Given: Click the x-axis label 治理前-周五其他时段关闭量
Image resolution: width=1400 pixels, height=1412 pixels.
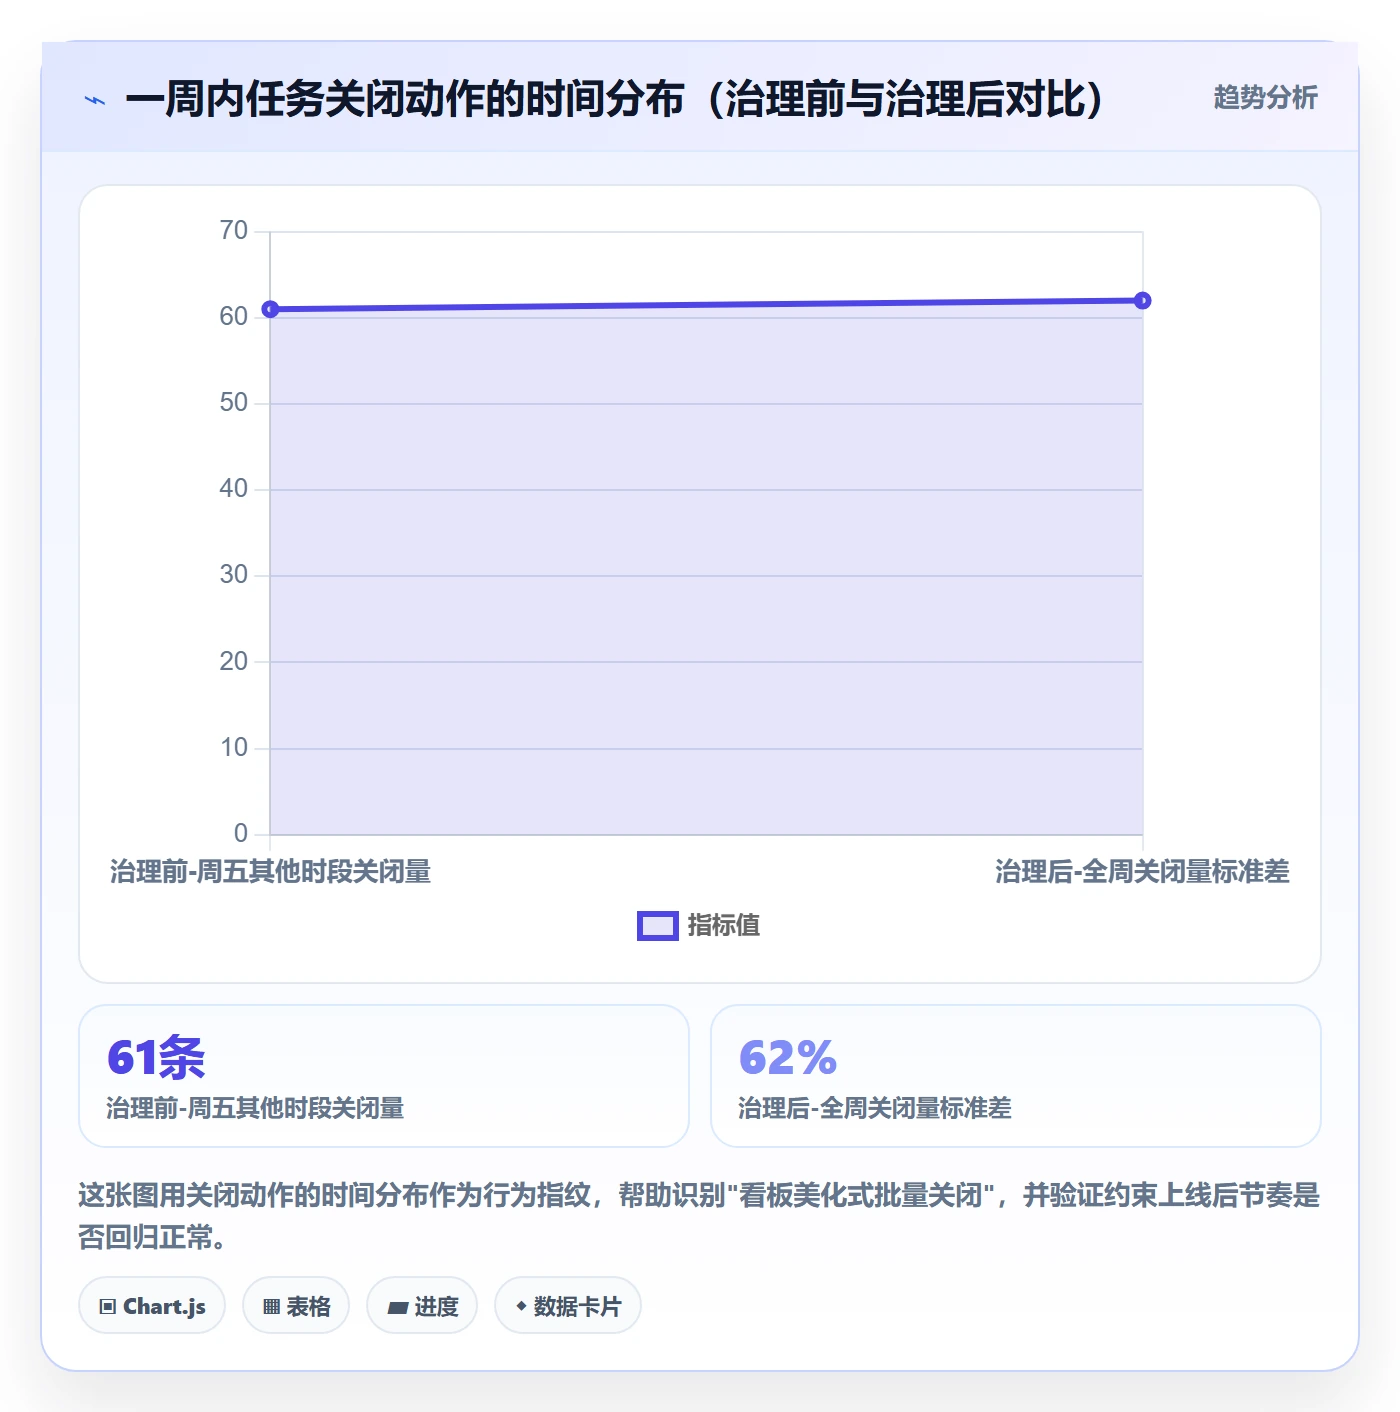Looking at the screenshot, I should pyautogui.click(x=270, y=872).
